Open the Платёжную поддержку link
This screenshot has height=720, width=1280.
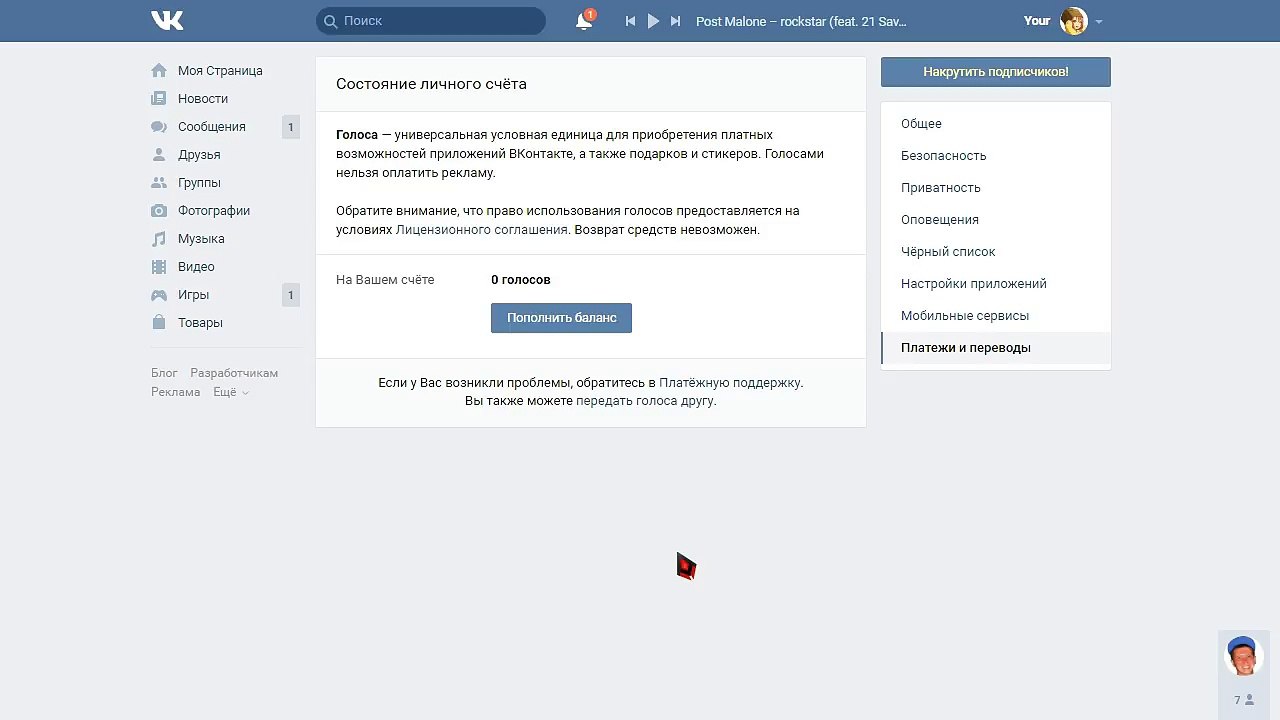[x=730, y=382]
